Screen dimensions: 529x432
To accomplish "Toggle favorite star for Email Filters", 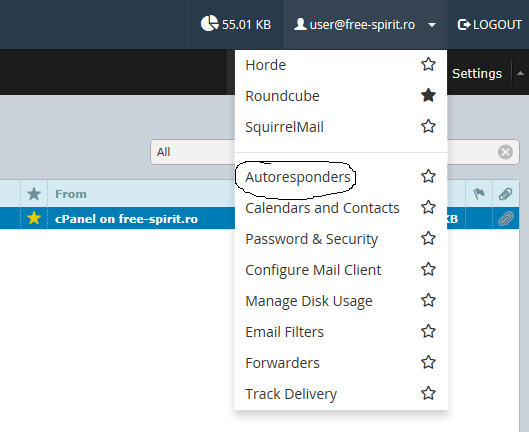I will (428, 331).
